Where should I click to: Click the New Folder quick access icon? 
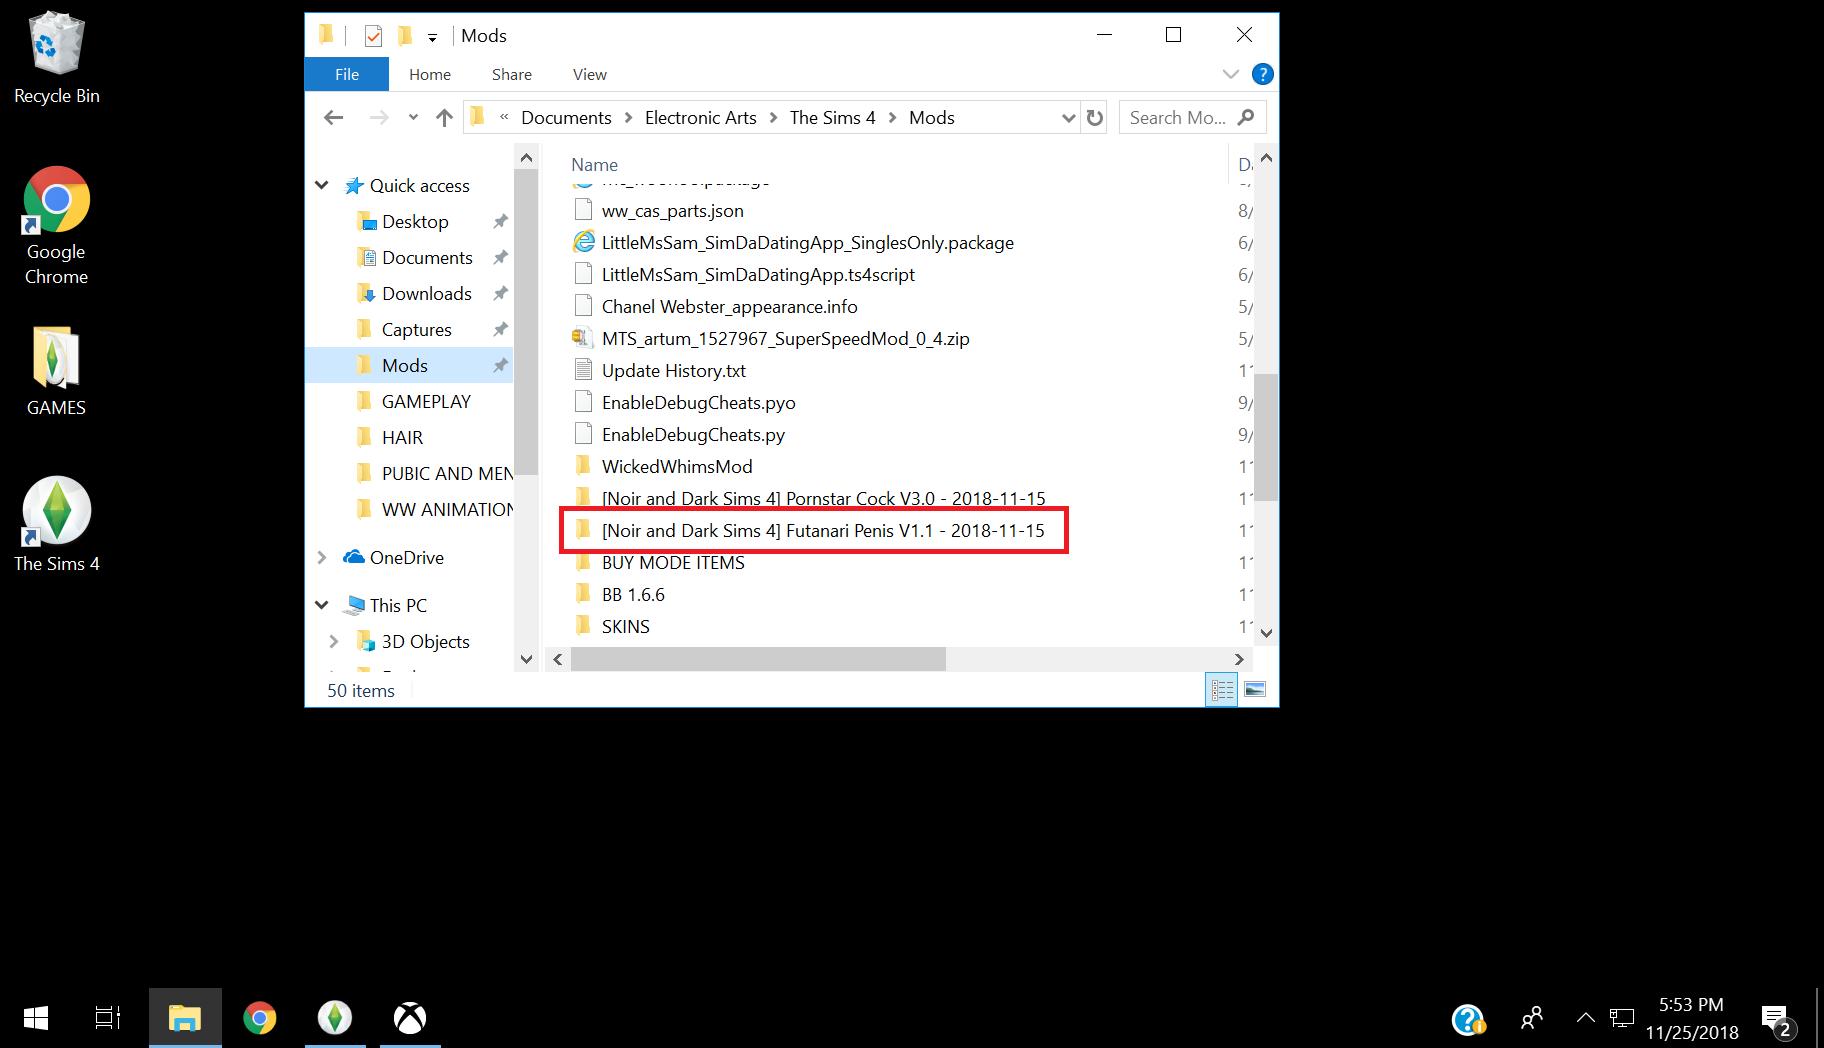pos(404,36)
